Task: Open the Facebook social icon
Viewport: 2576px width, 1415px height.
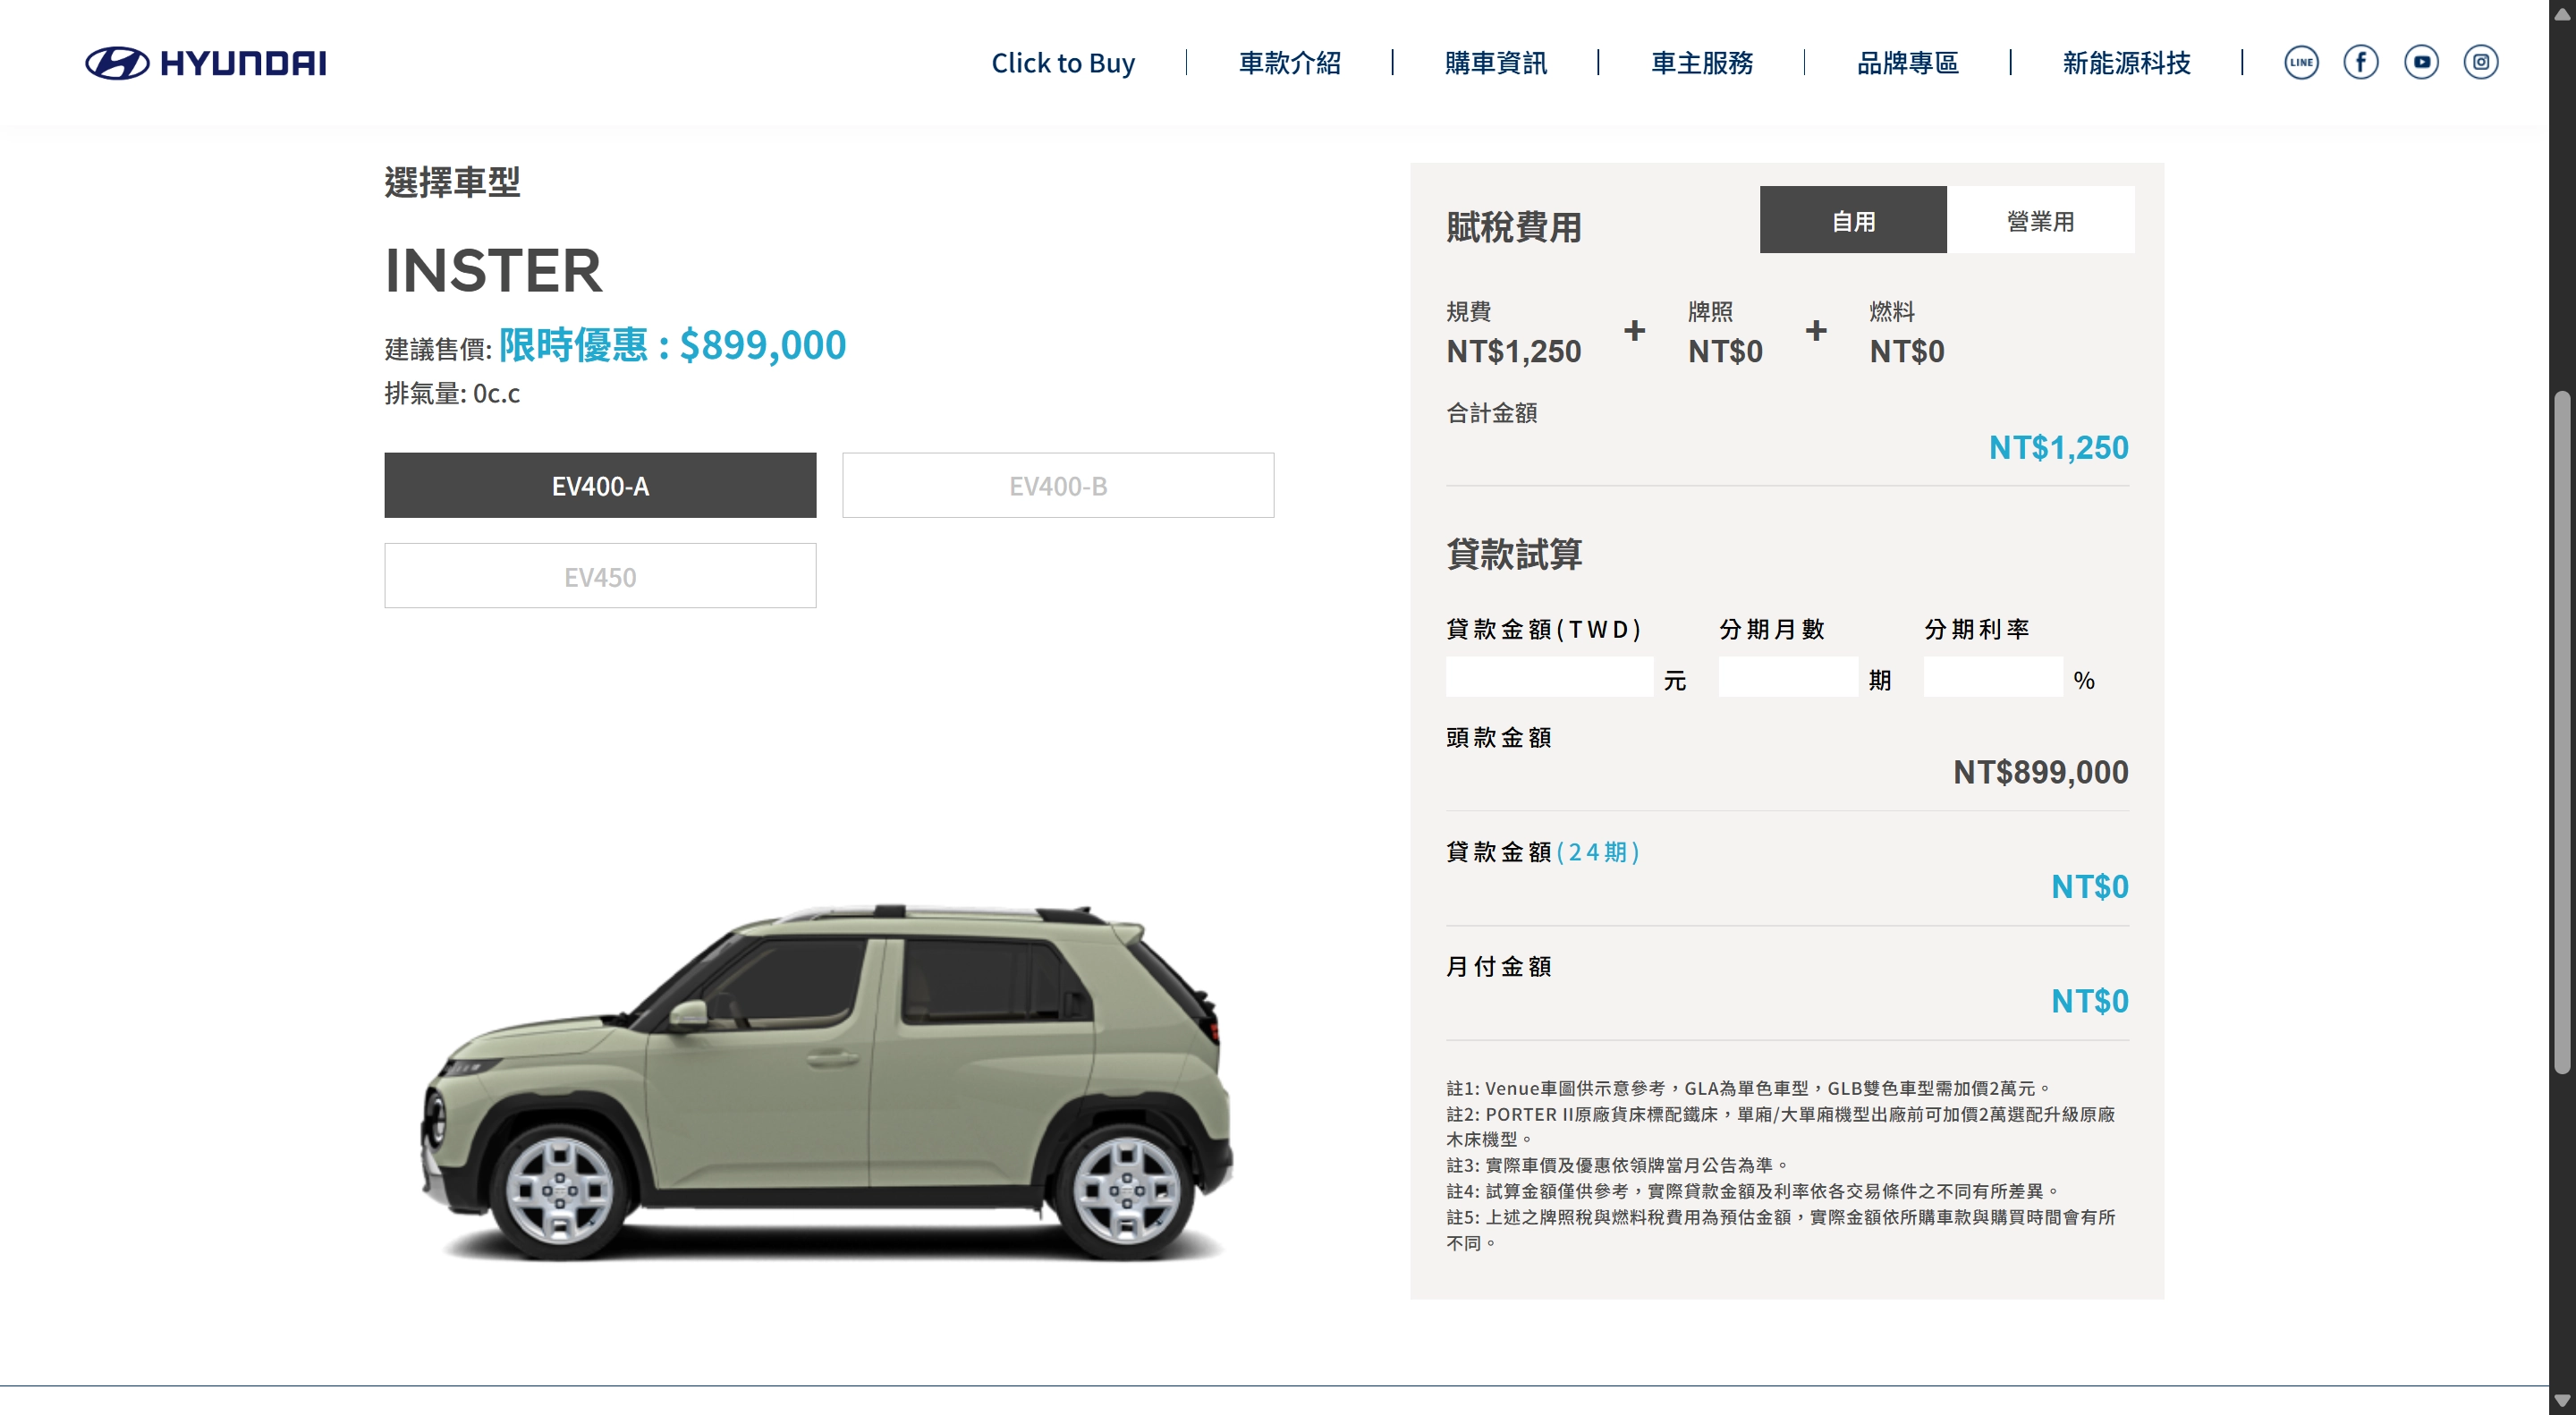Action: tap(2361, 62)
